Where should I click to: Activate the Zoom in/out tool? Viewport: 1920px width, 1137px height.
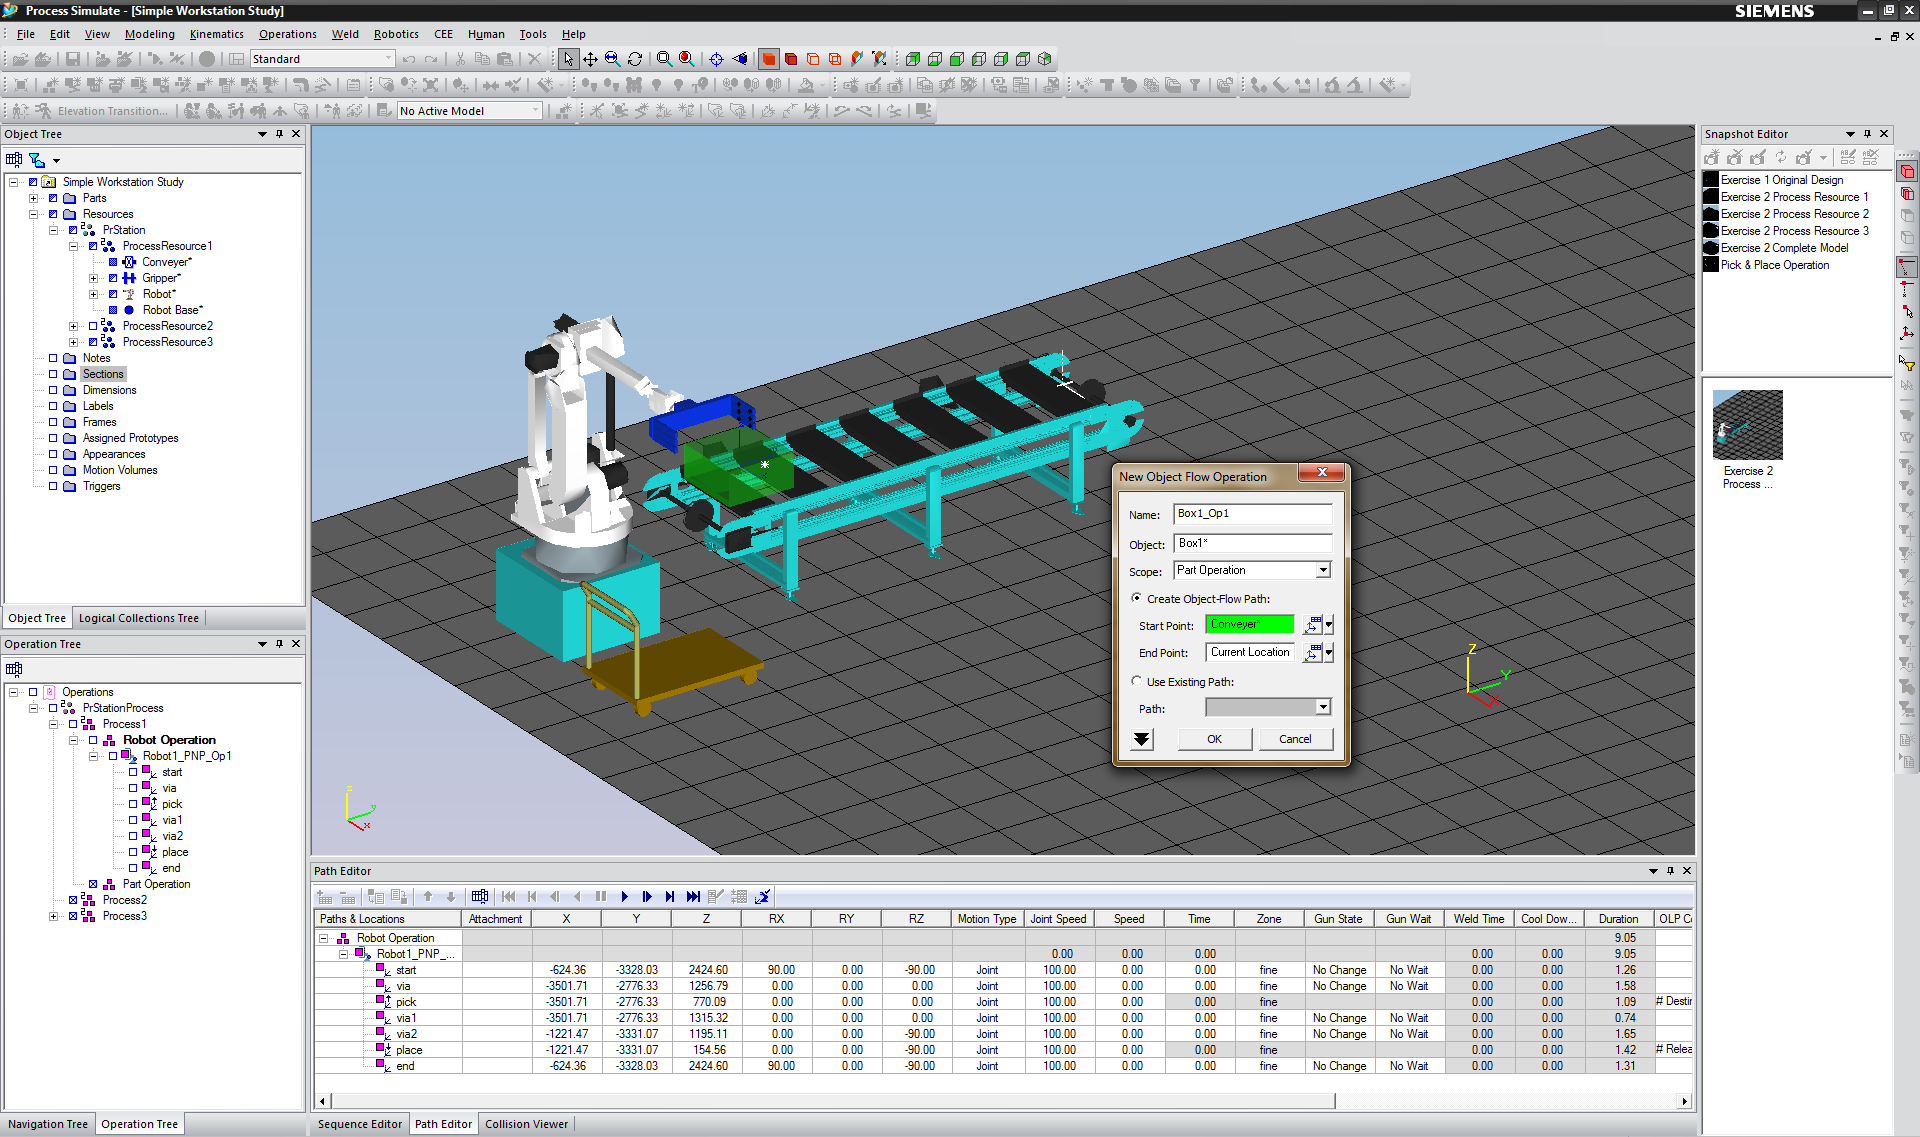point(613,59)
